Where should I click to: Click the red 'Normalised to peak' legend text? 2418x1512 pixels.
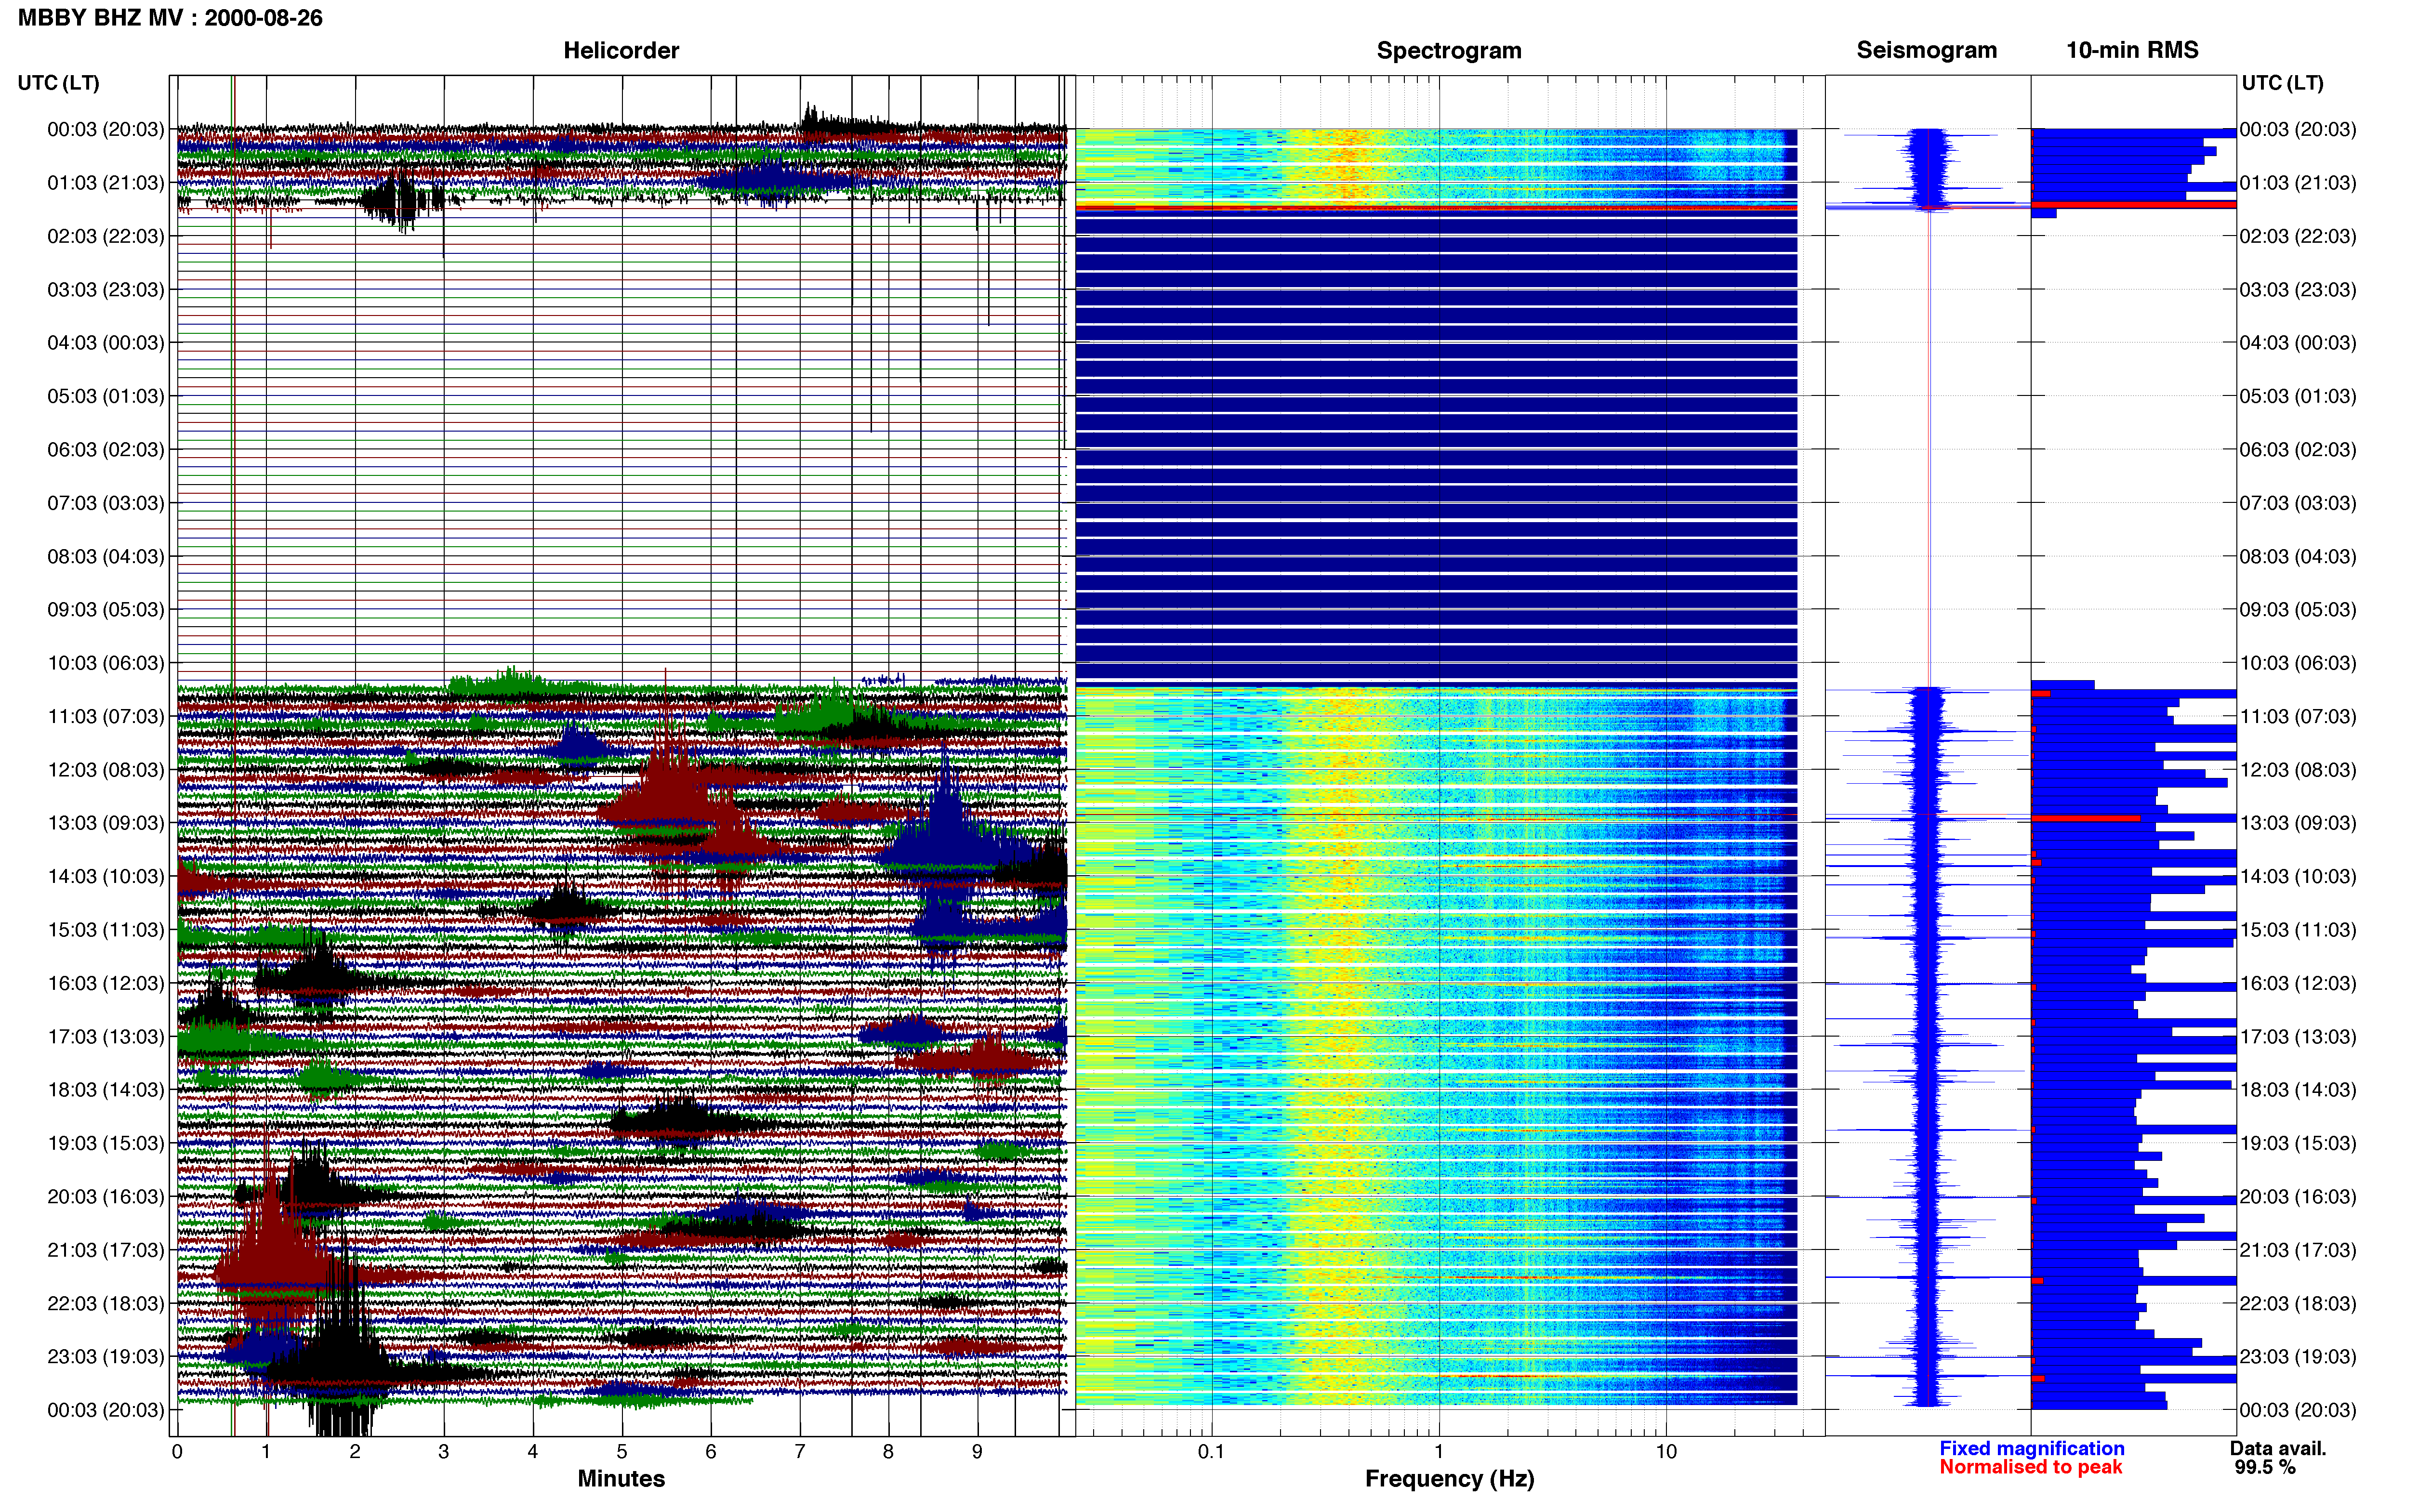click(2030, 1467)
